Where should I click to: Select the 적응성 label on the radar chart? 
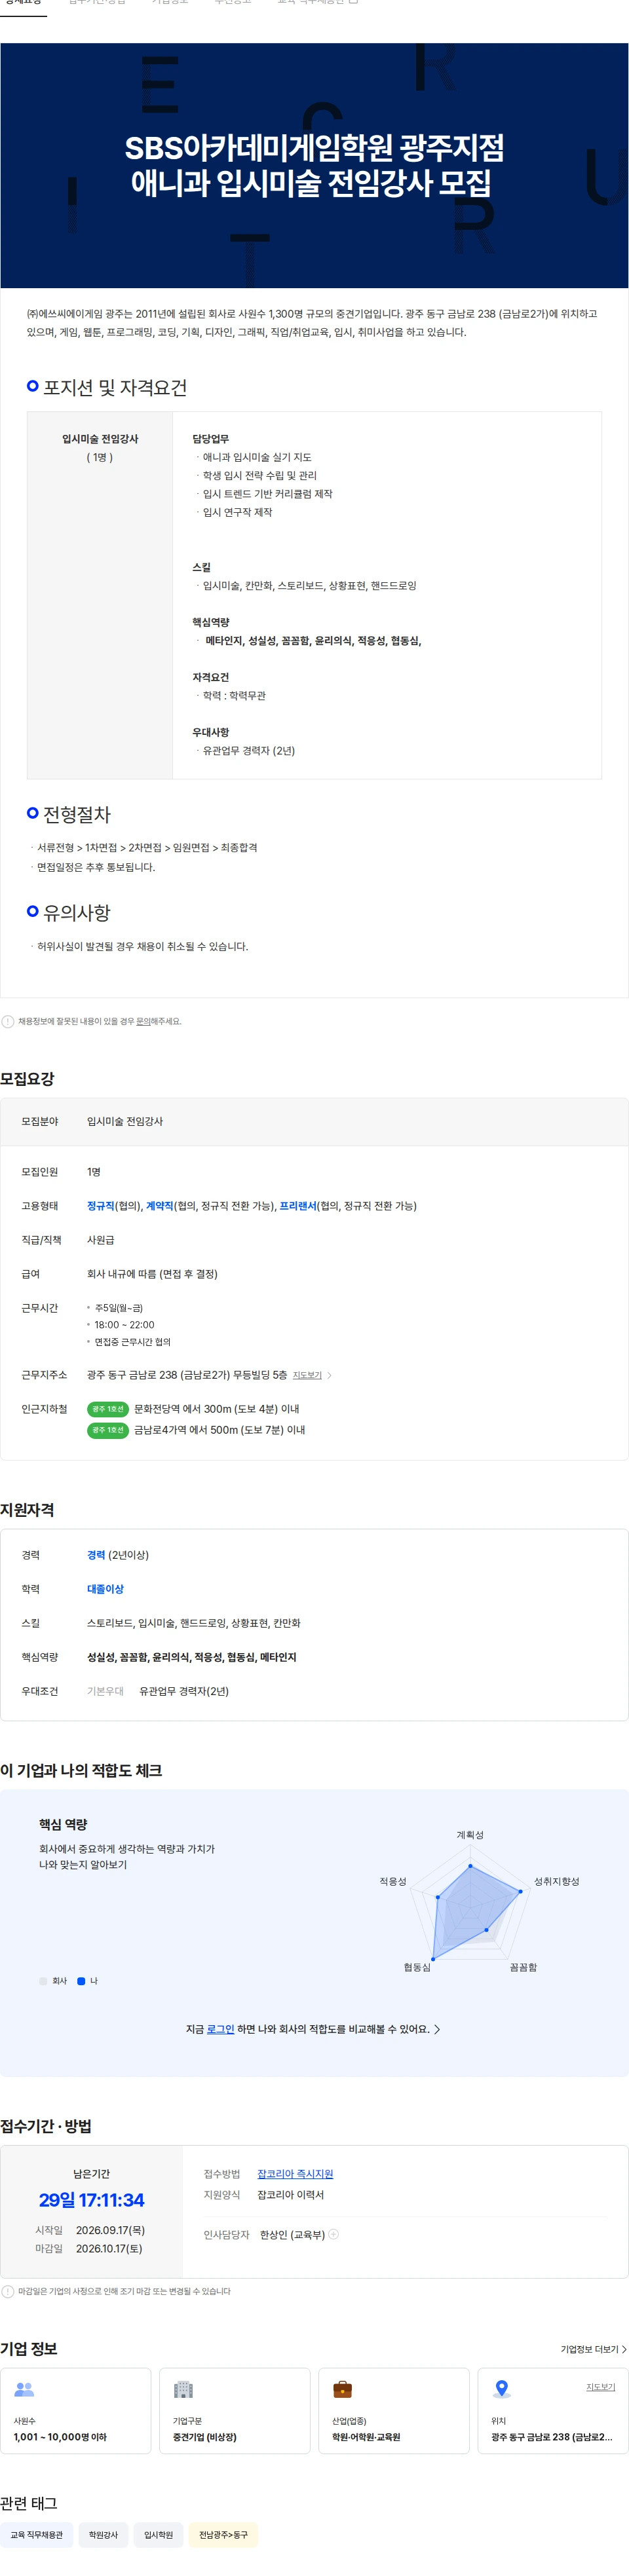click(393, 1881)
